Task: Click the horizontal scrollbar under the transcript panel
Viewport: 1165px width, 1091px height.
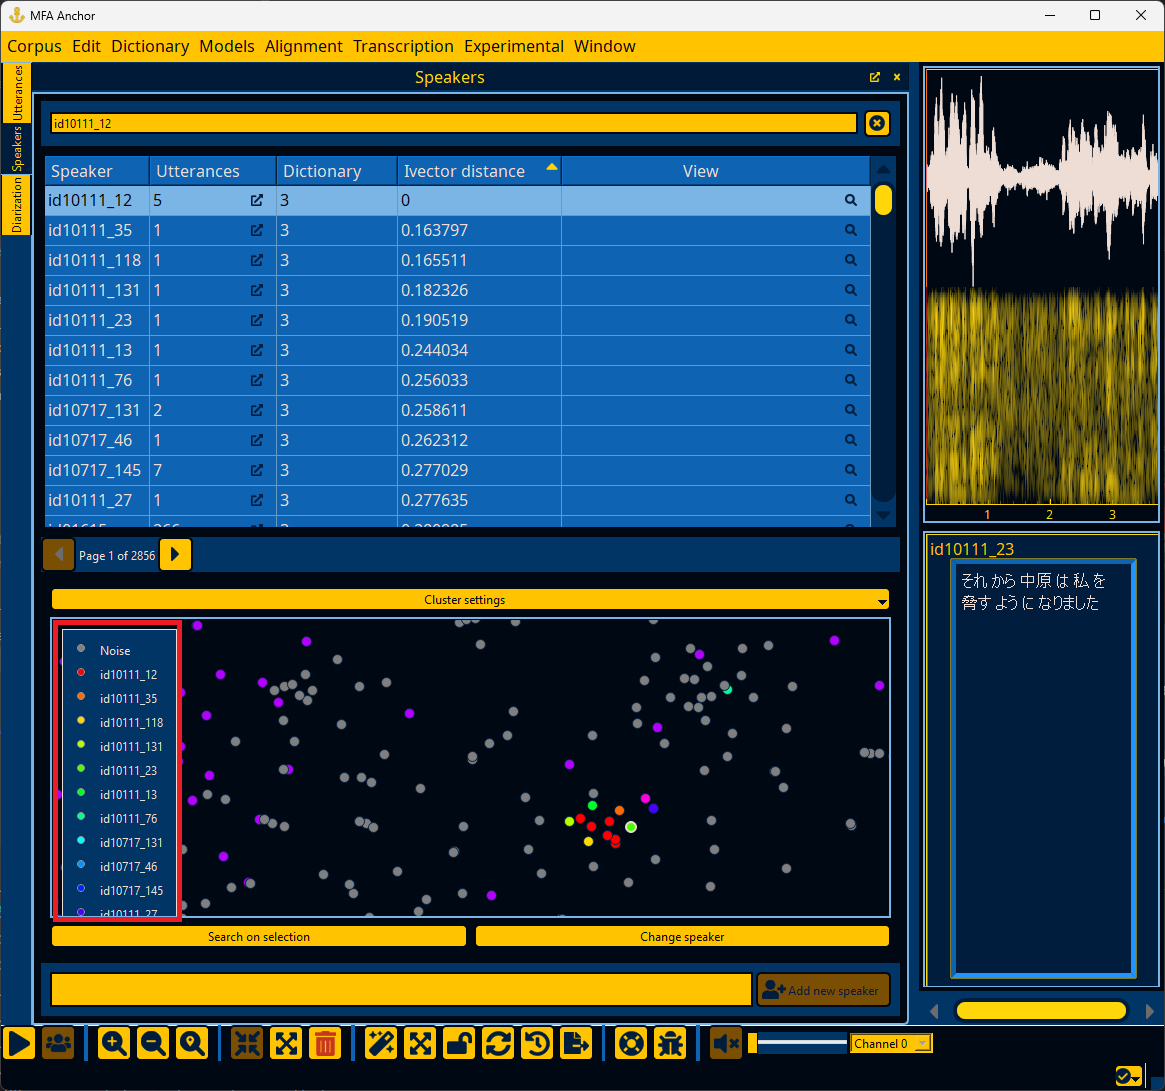Action: click(1041, 1011)
